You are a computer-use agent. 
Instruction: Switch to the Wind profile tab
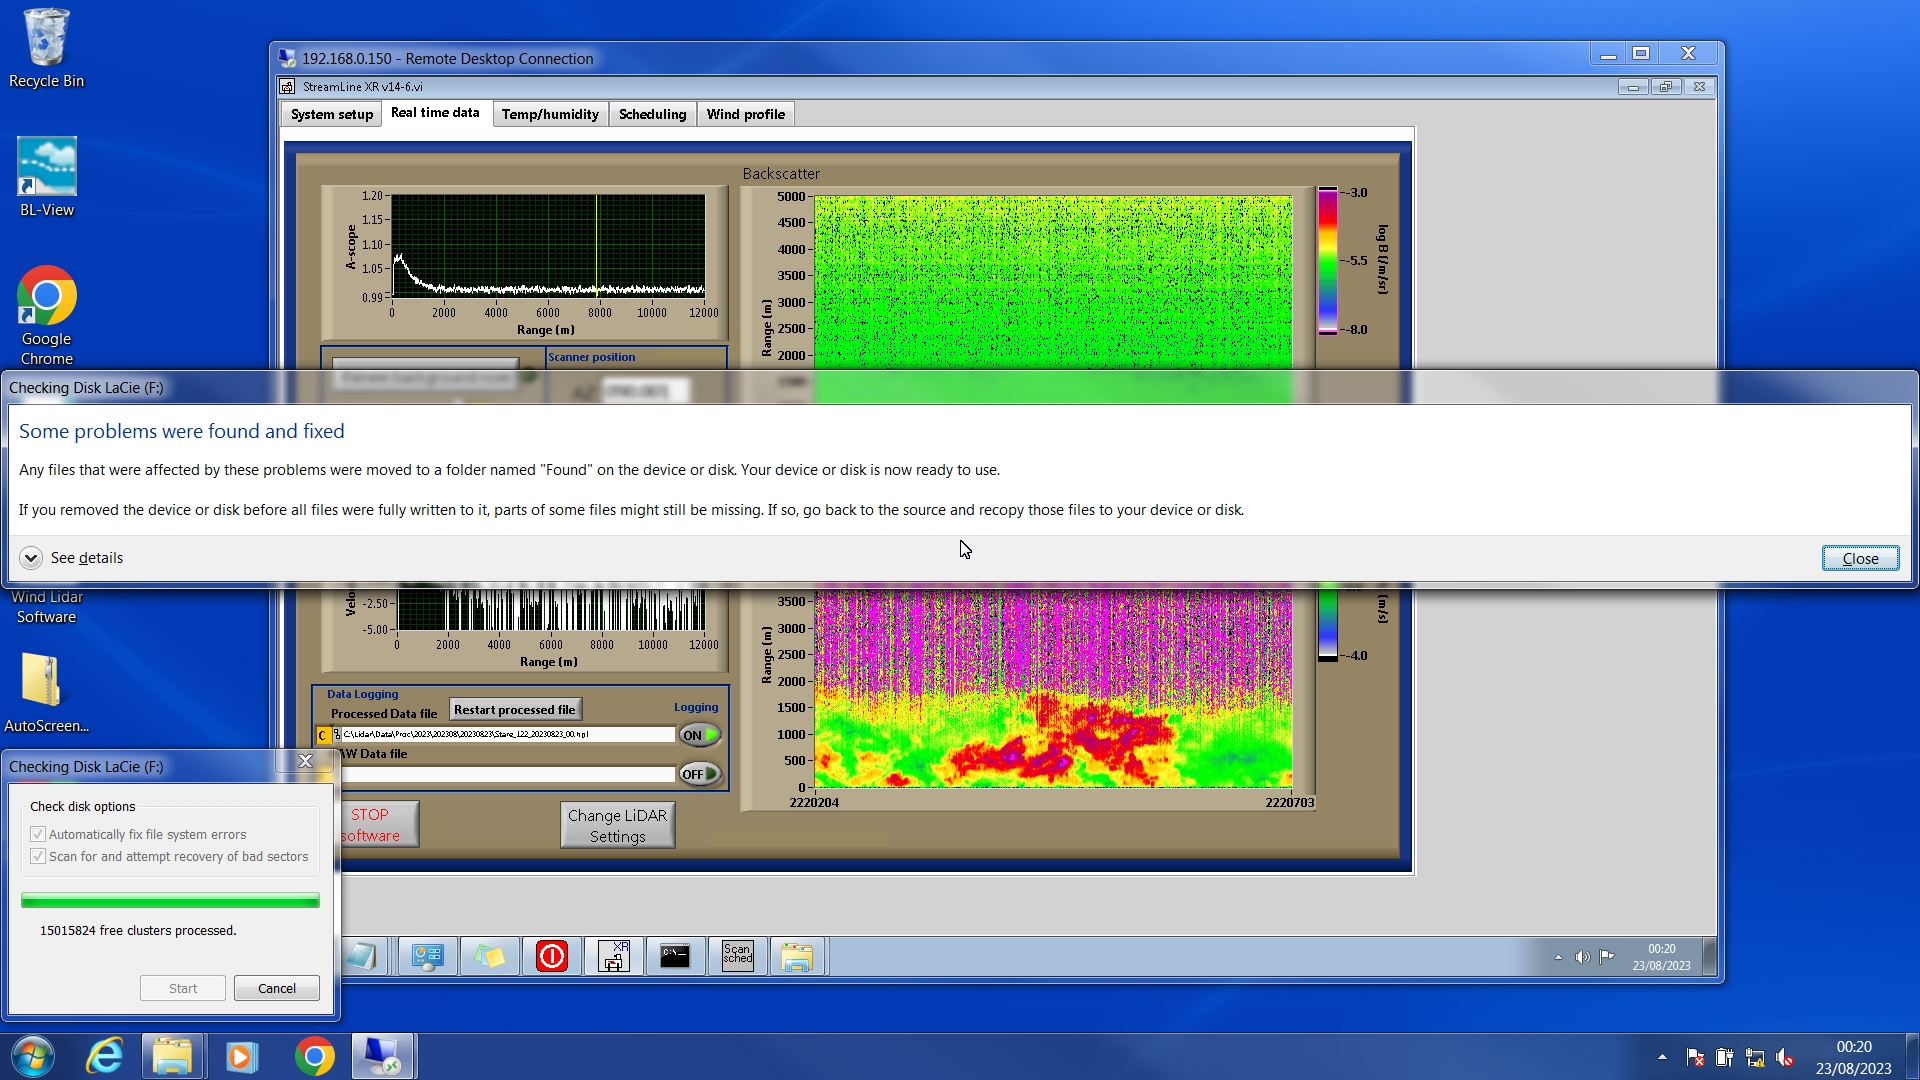click(x=745, y=114)
